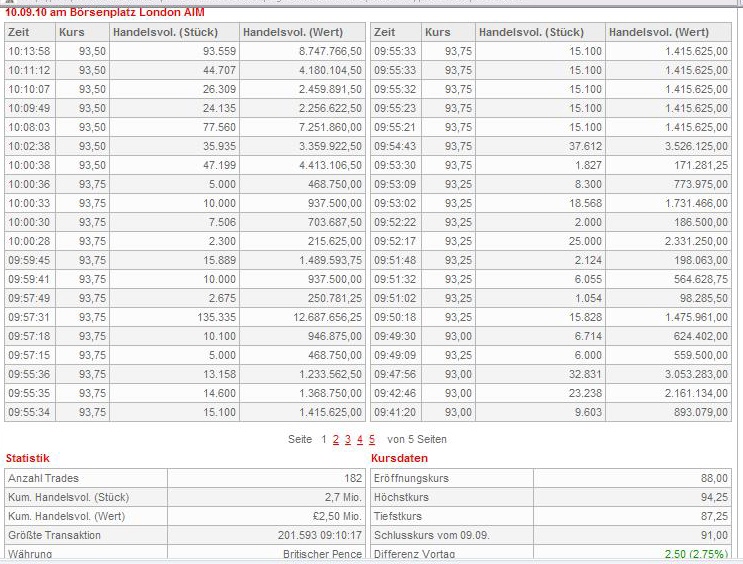
Task: Select the 10:02:38 time cell
Action: (x=30, y=146)
